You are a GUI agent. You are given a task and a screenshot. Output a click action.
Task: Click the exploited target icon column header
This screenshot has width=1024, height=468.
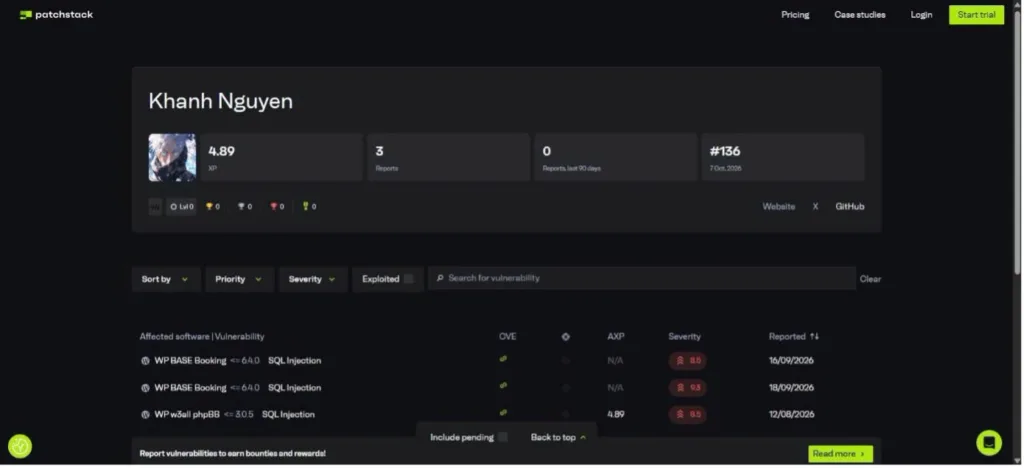566,337
